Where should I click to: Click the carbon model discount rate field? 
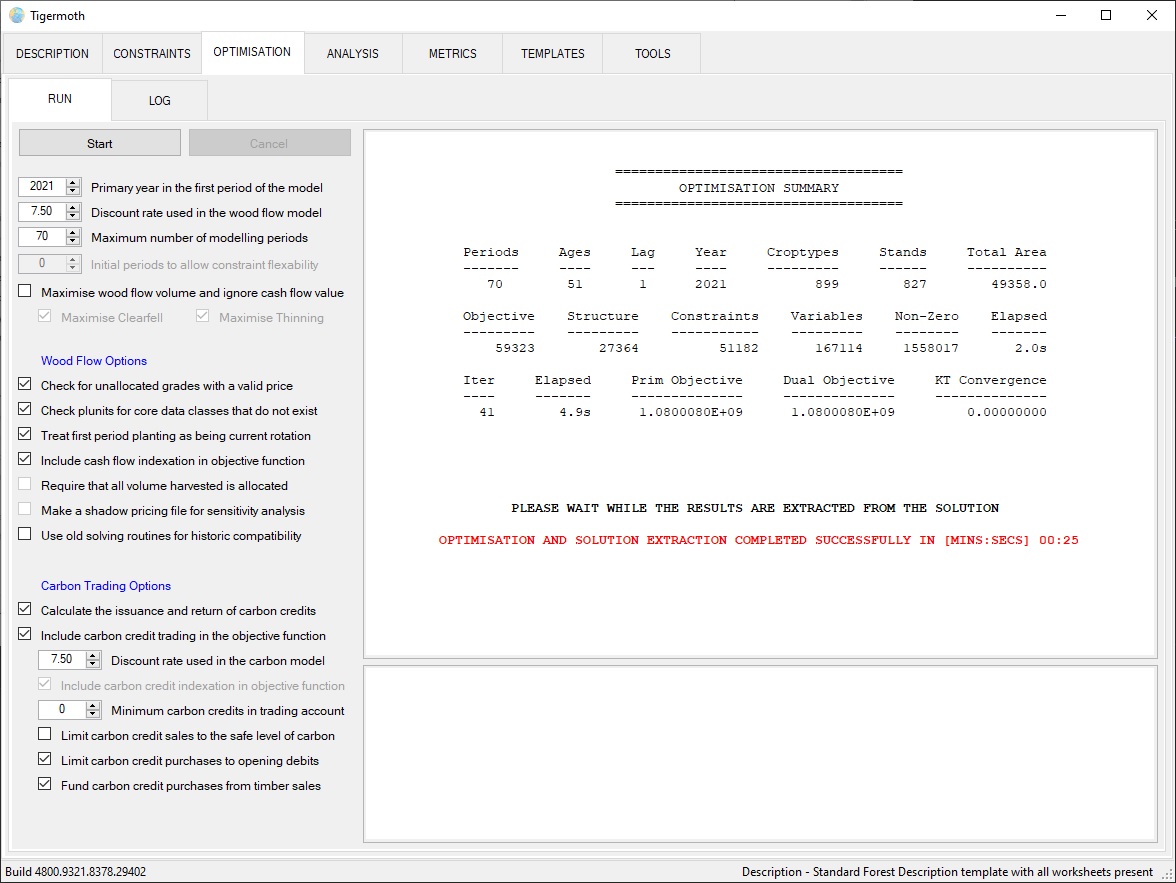62,659
